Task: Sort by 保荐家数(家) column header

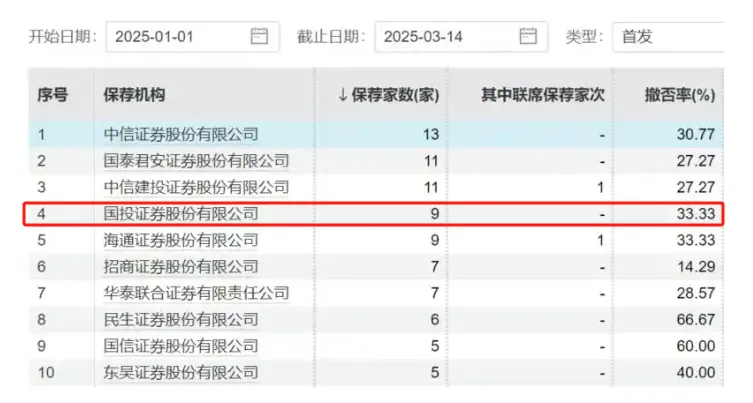Action: pos(389,95)
